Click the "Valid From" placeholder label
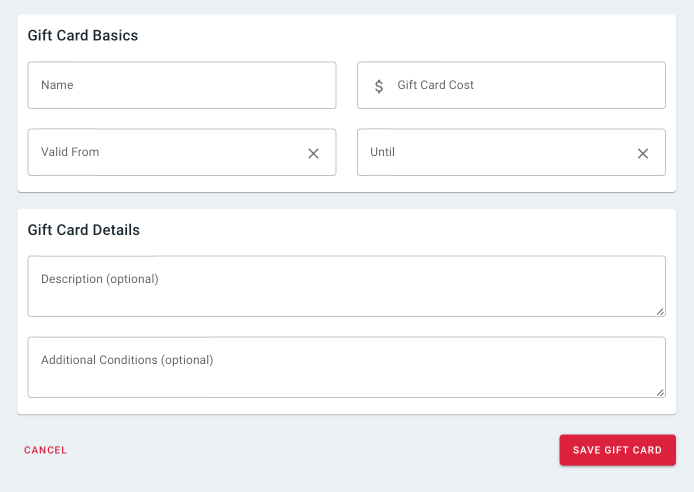This screenshot has width=694, height=492. [x=70, y=152]
